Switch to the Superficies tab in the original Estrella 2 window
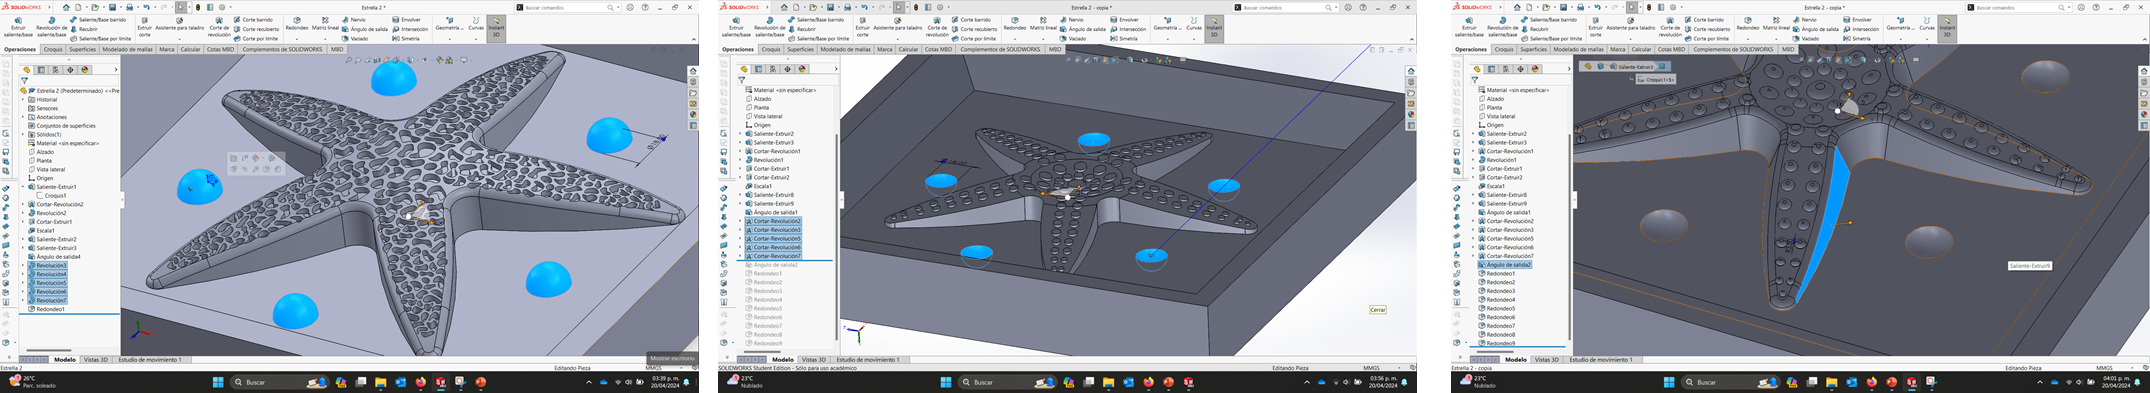 [82, 49]
